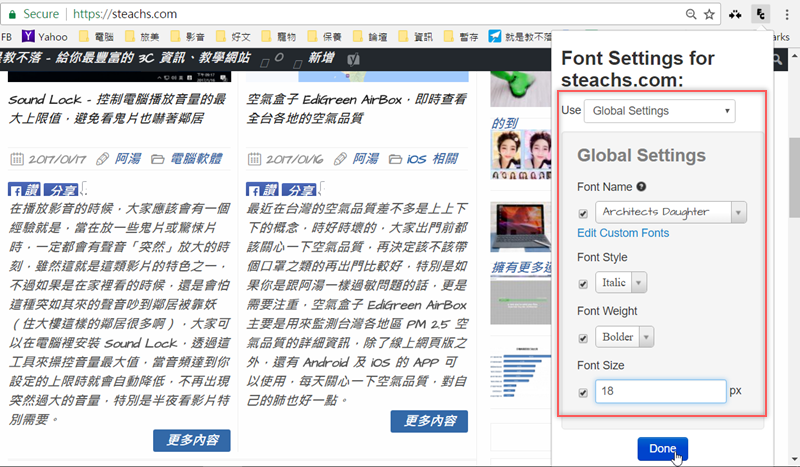Click the Facebook share button on second article
Screen dimensions: 800x467
point(299,191)
